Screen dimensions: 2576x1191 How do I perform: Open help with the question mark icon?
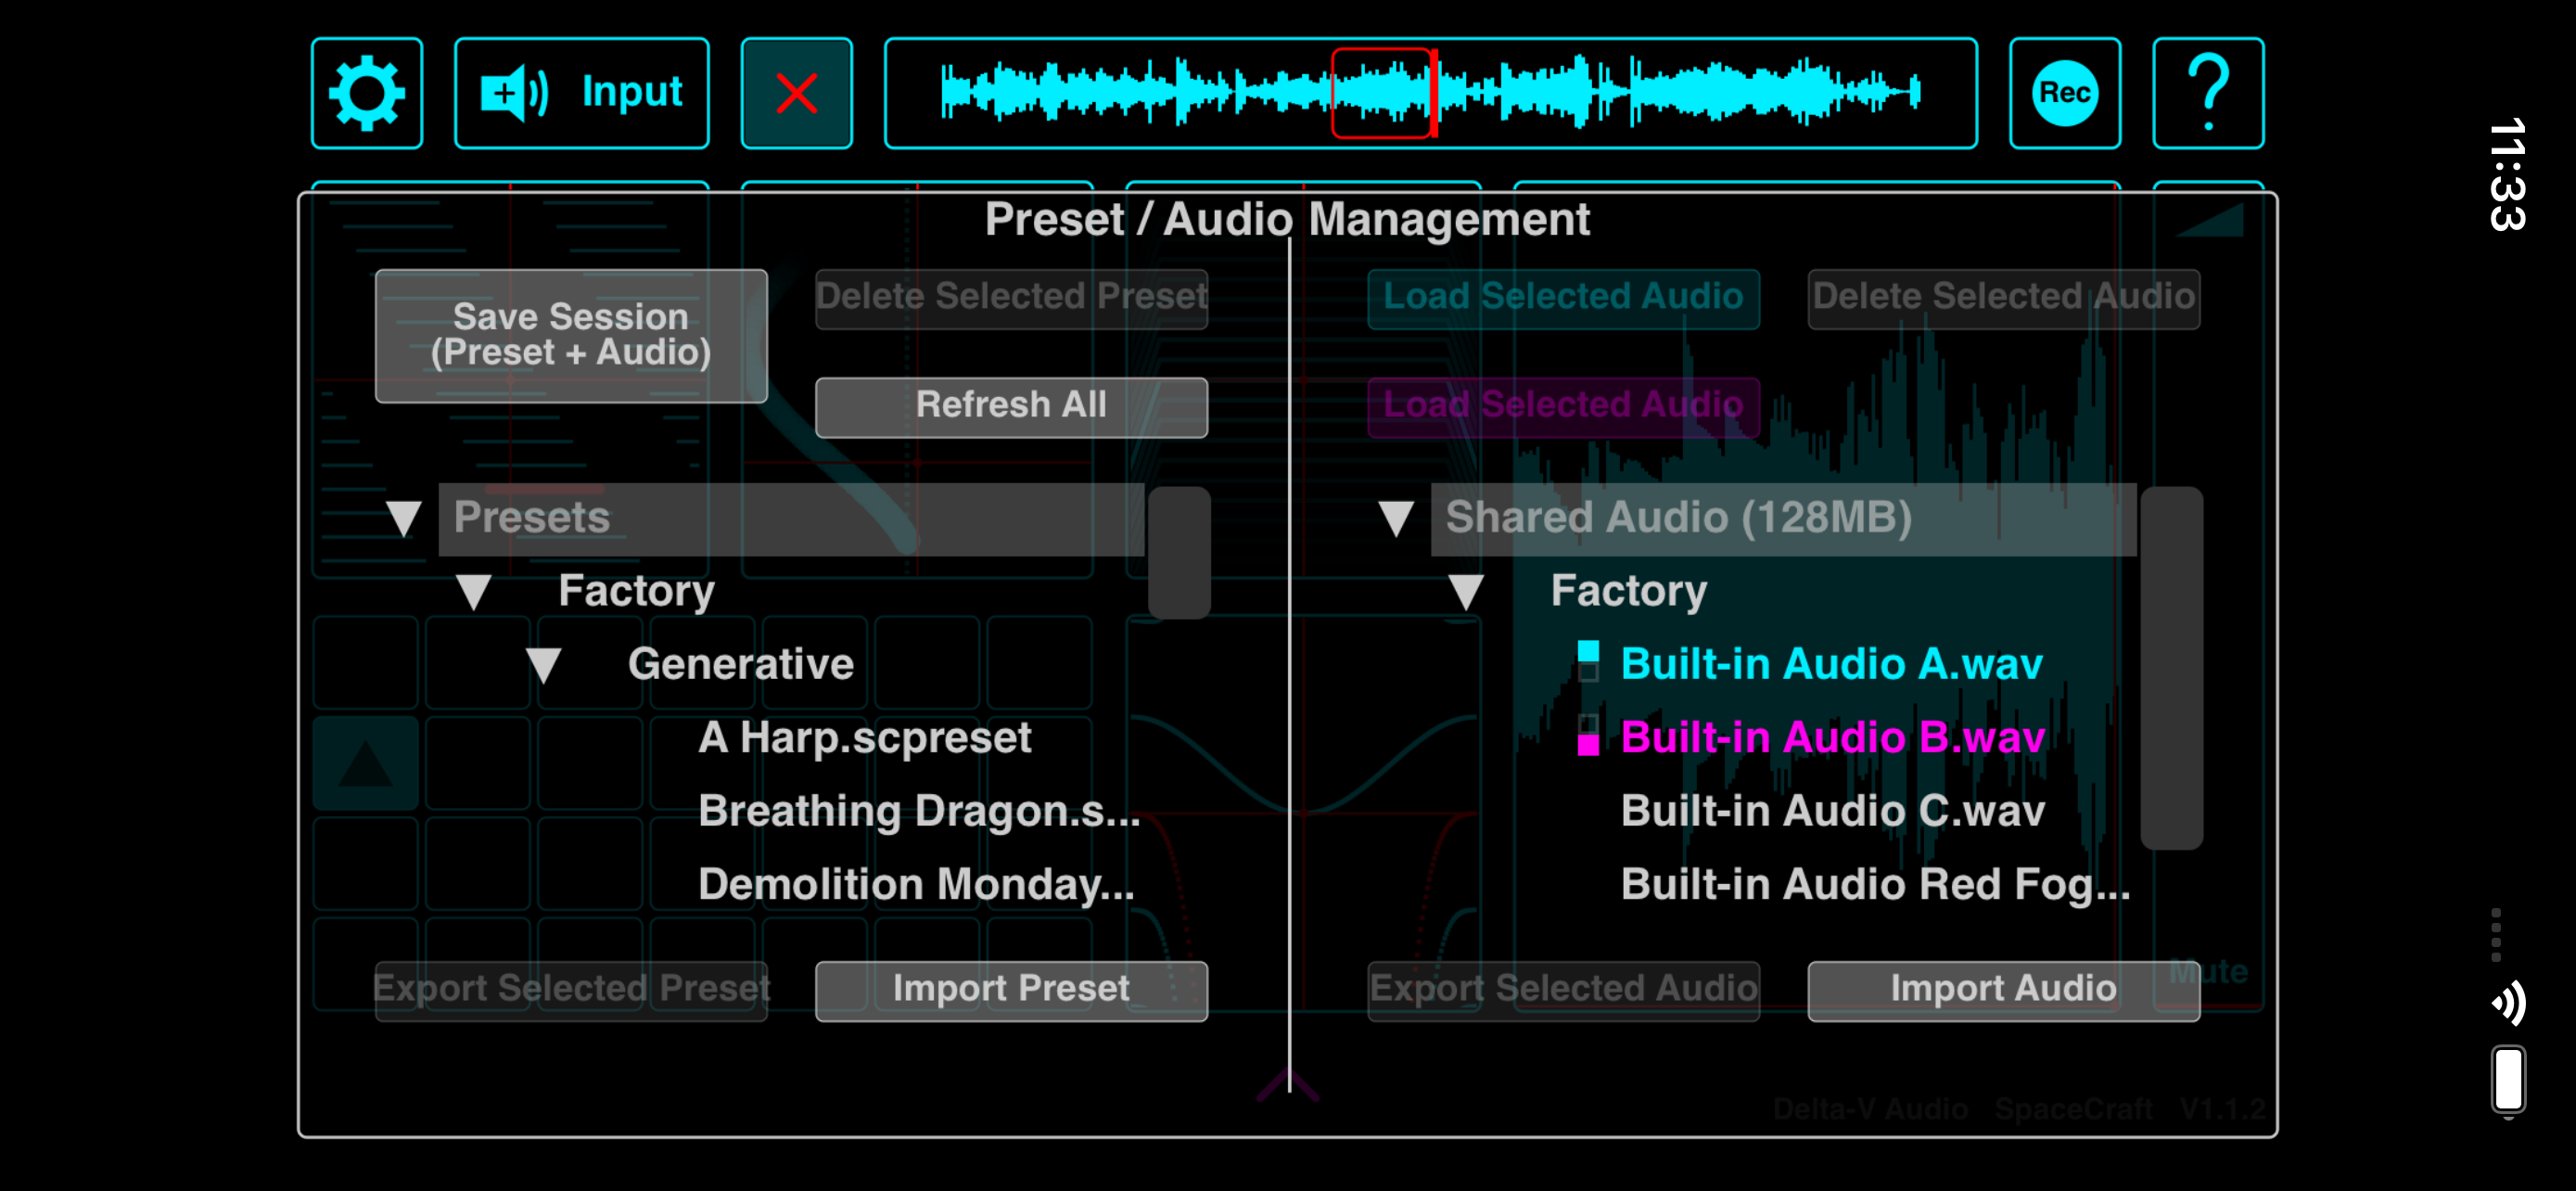coord(2207,93)
